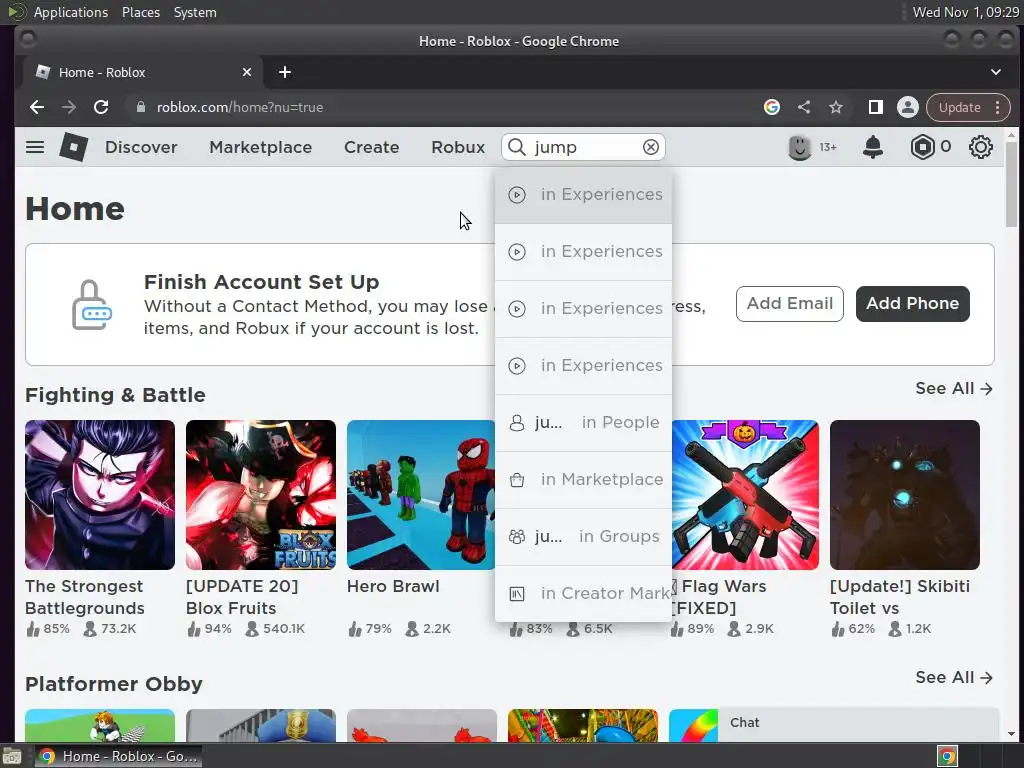Expand the tab search dropdown arrow
This screenshot has width=1024, height=768.
click(x=996, y=72)
